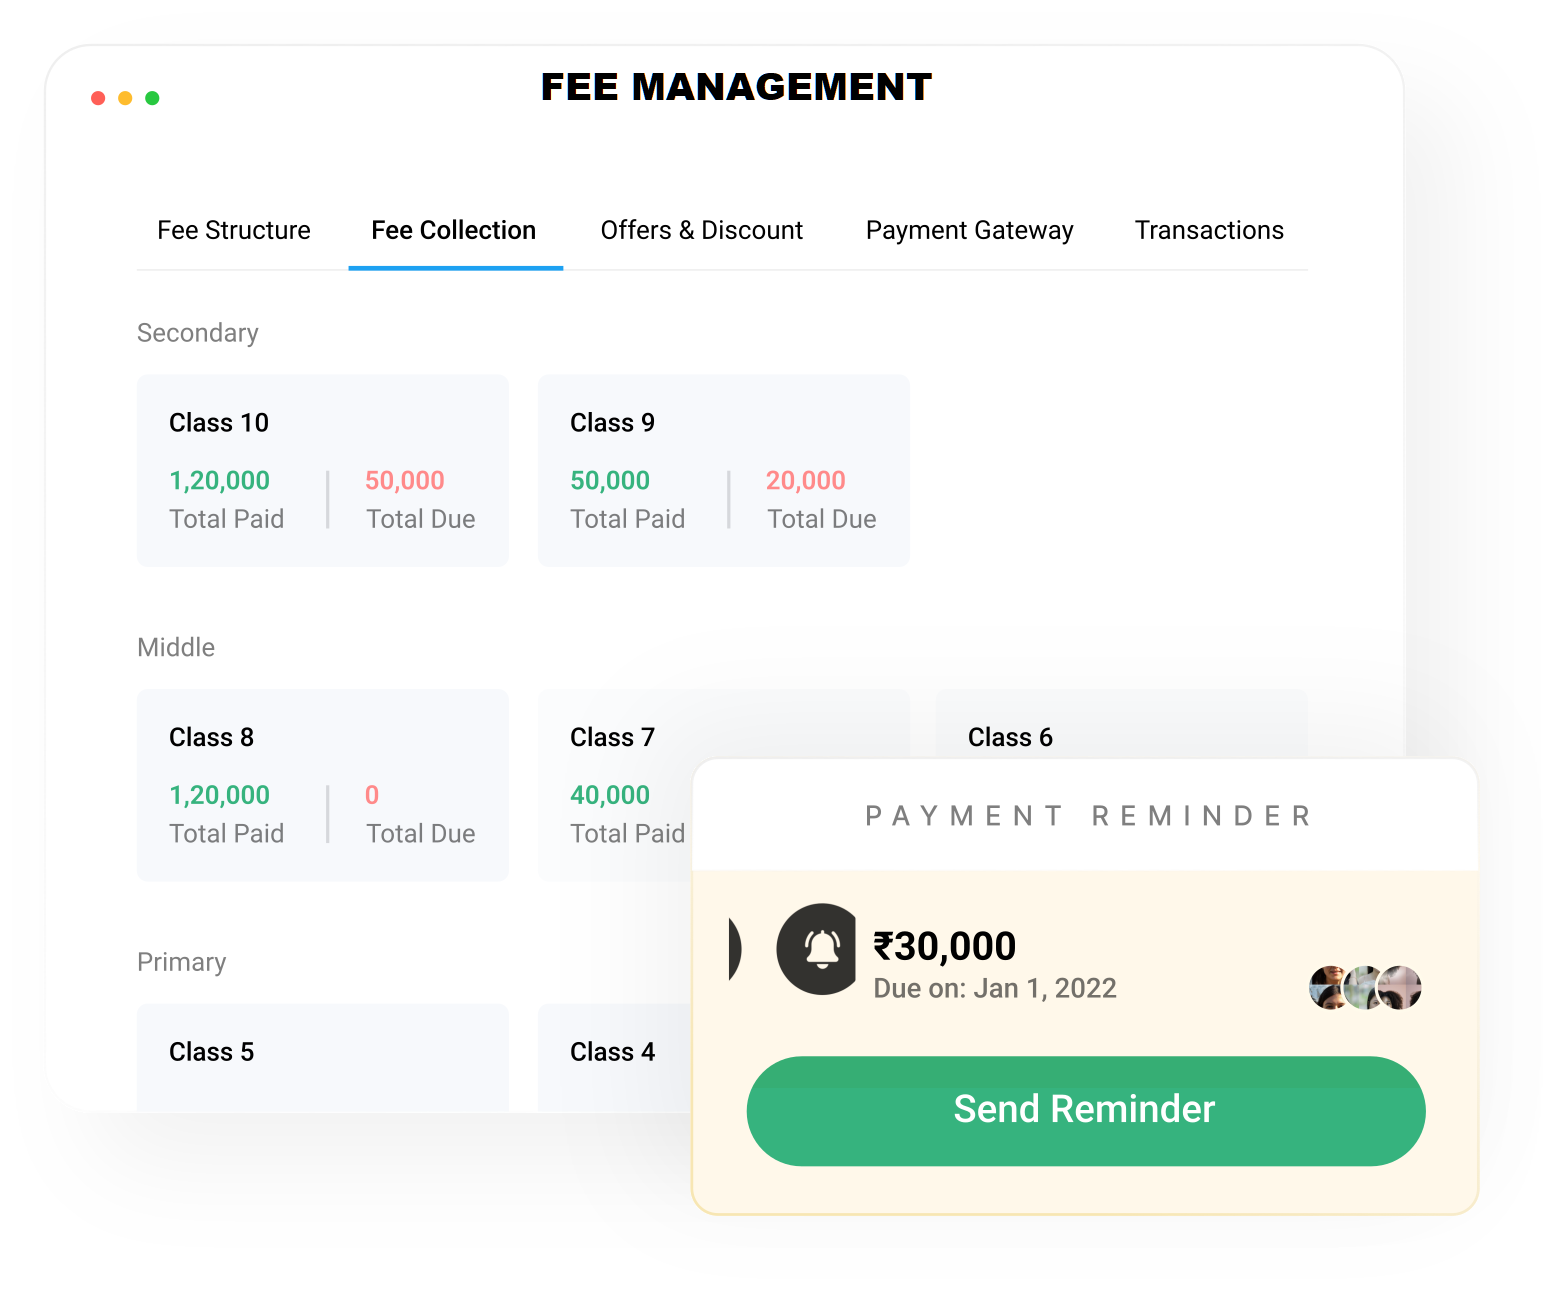Image resolution: width=1559 pixels, height=1294 pixels.
Task: Open the Class 10 fee card
Action: 322,470
